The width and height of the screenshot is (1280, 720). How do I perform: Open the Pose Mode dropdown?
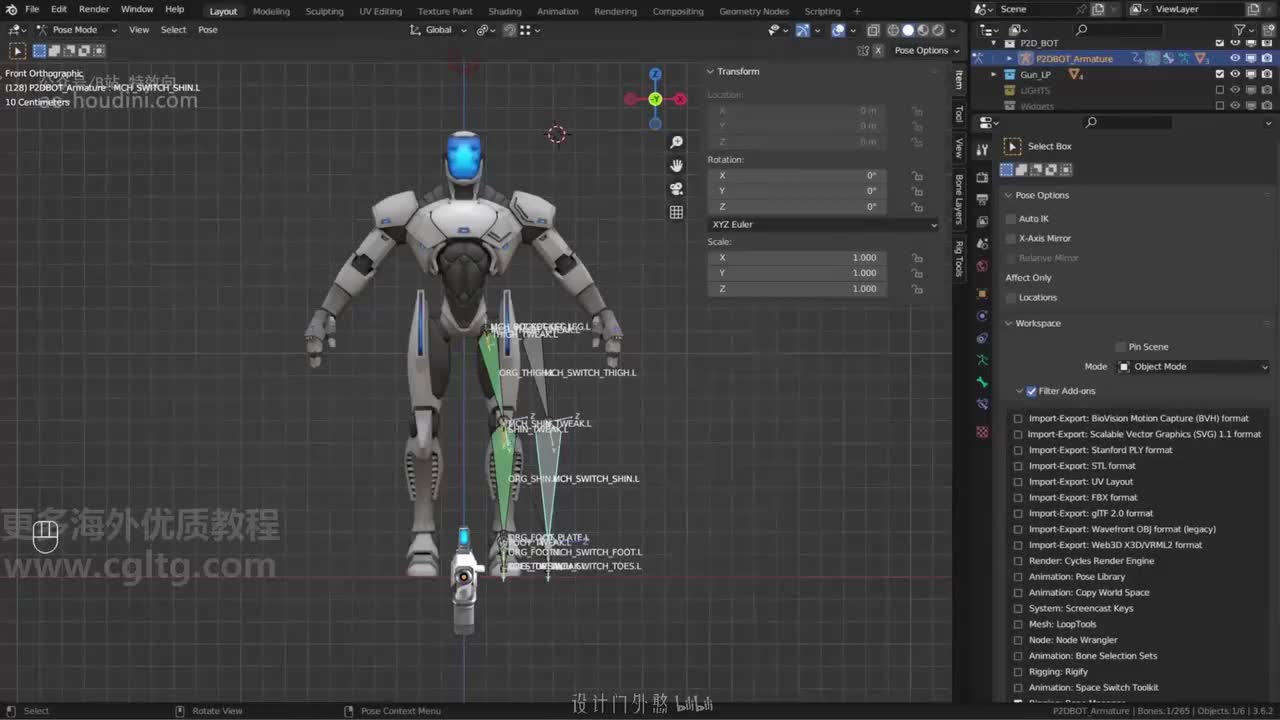pos(76,30)
